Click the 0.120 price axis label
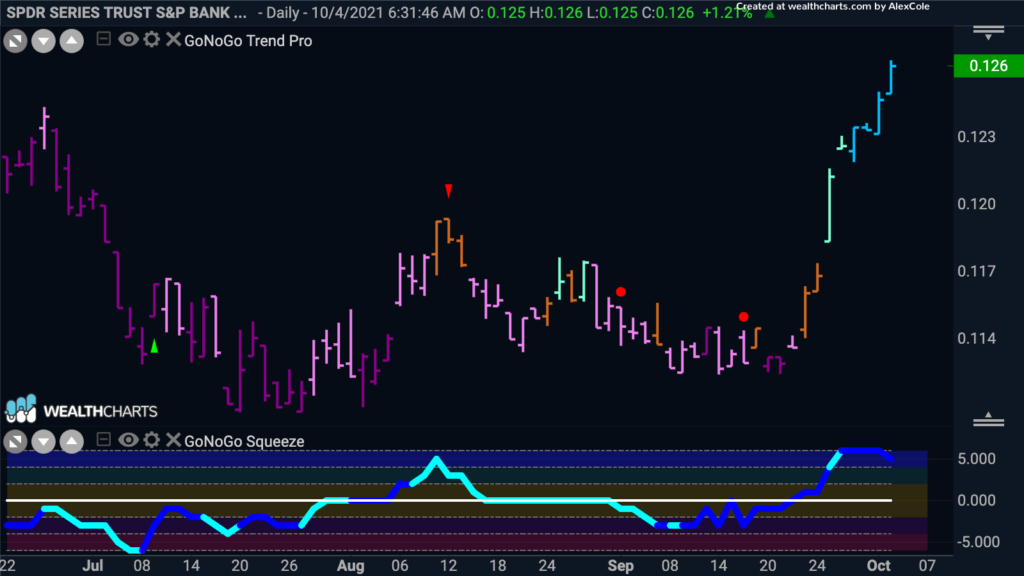 click(x=976, y=204)
